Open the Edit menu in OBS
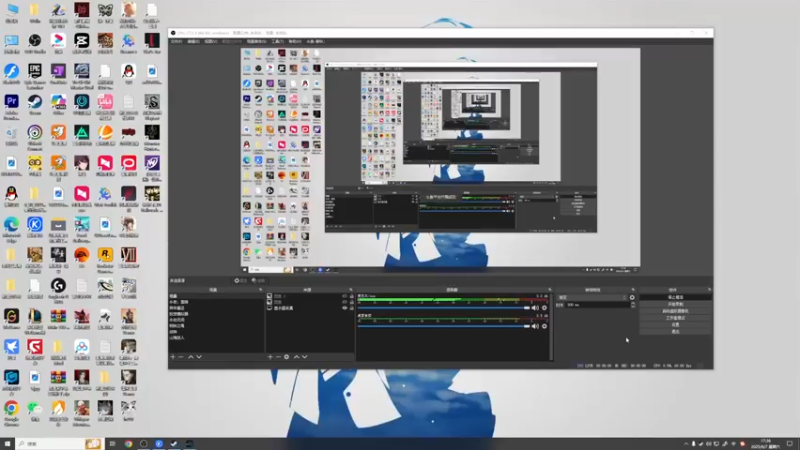 [193, 41]
